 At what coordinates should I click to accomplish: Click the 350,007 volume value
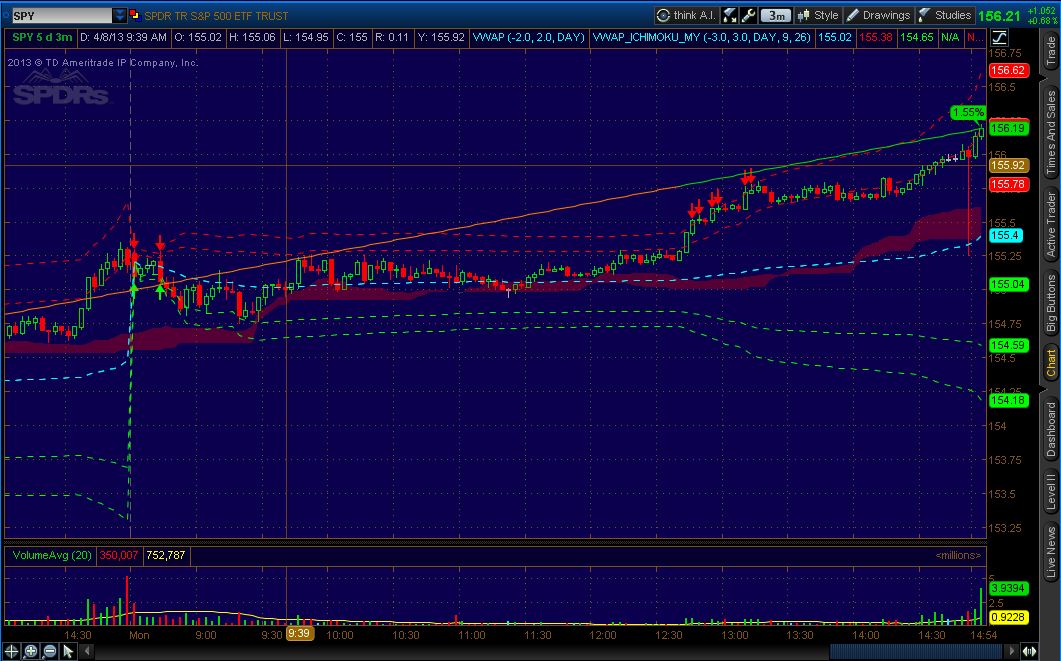click(118, 555)
